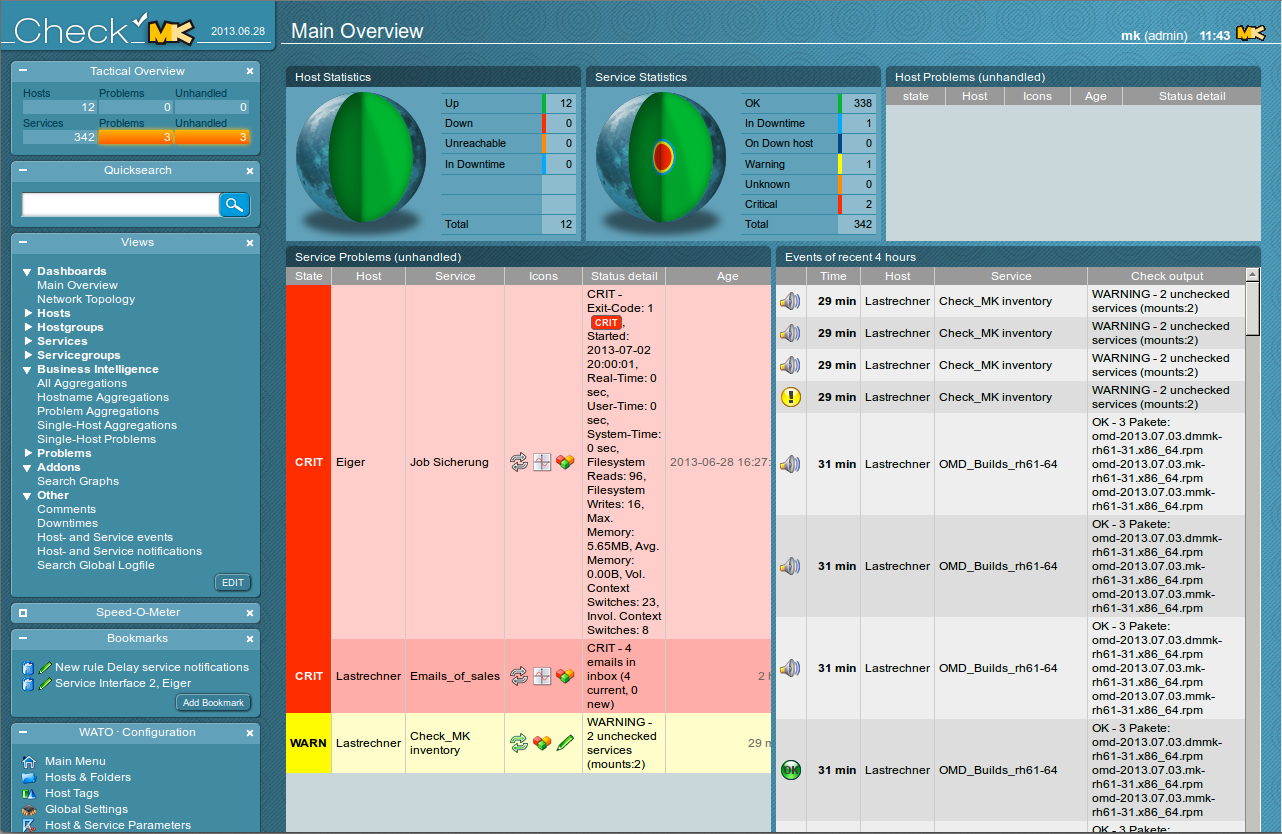
Task: Open parameters cube icon for Job Sicherung
Action: coord(566,462)
